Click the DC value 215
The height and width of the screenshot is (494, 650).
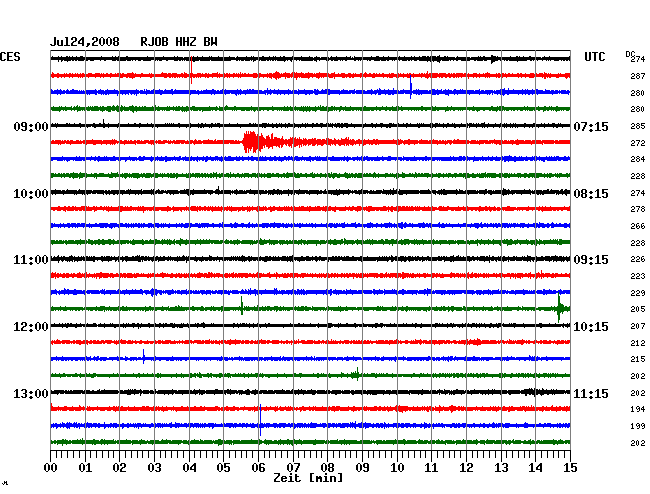coord(638,359)
